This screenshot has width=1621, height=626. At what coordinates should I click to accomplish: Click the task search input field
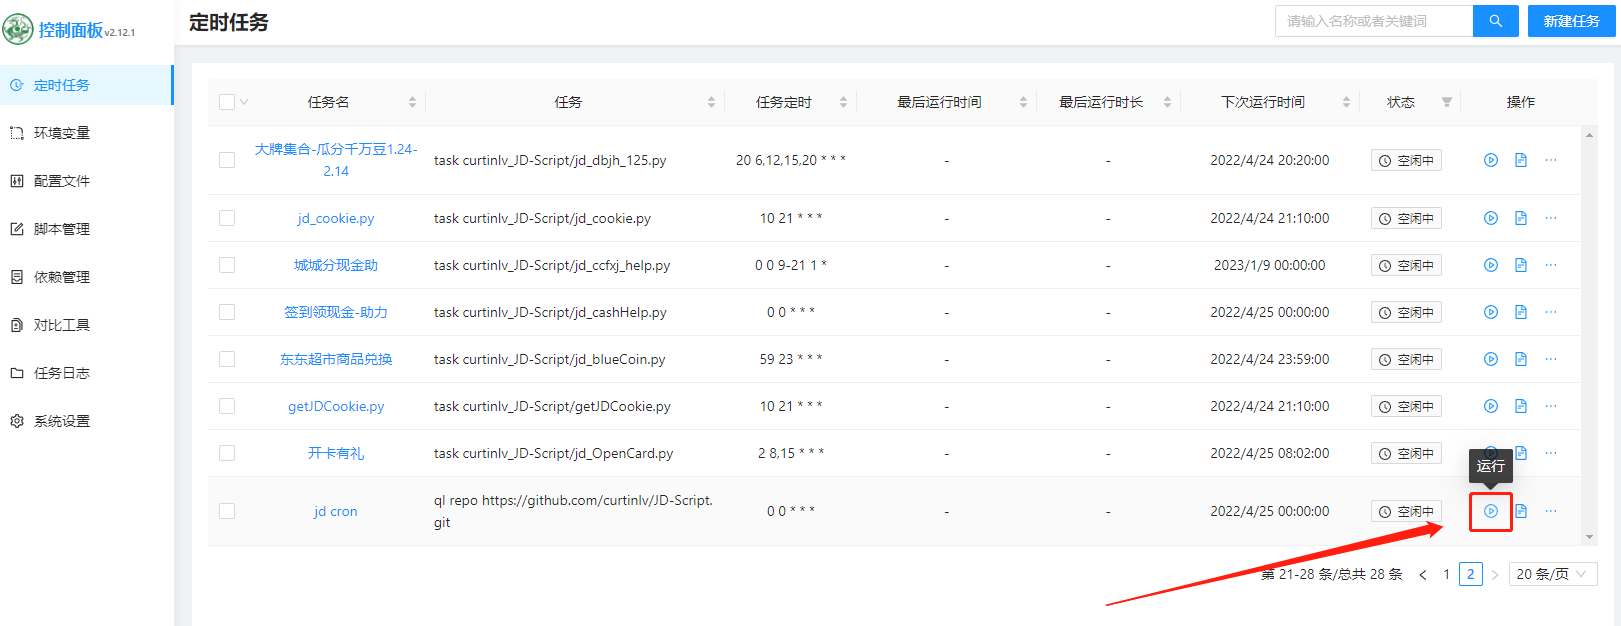1374,21
